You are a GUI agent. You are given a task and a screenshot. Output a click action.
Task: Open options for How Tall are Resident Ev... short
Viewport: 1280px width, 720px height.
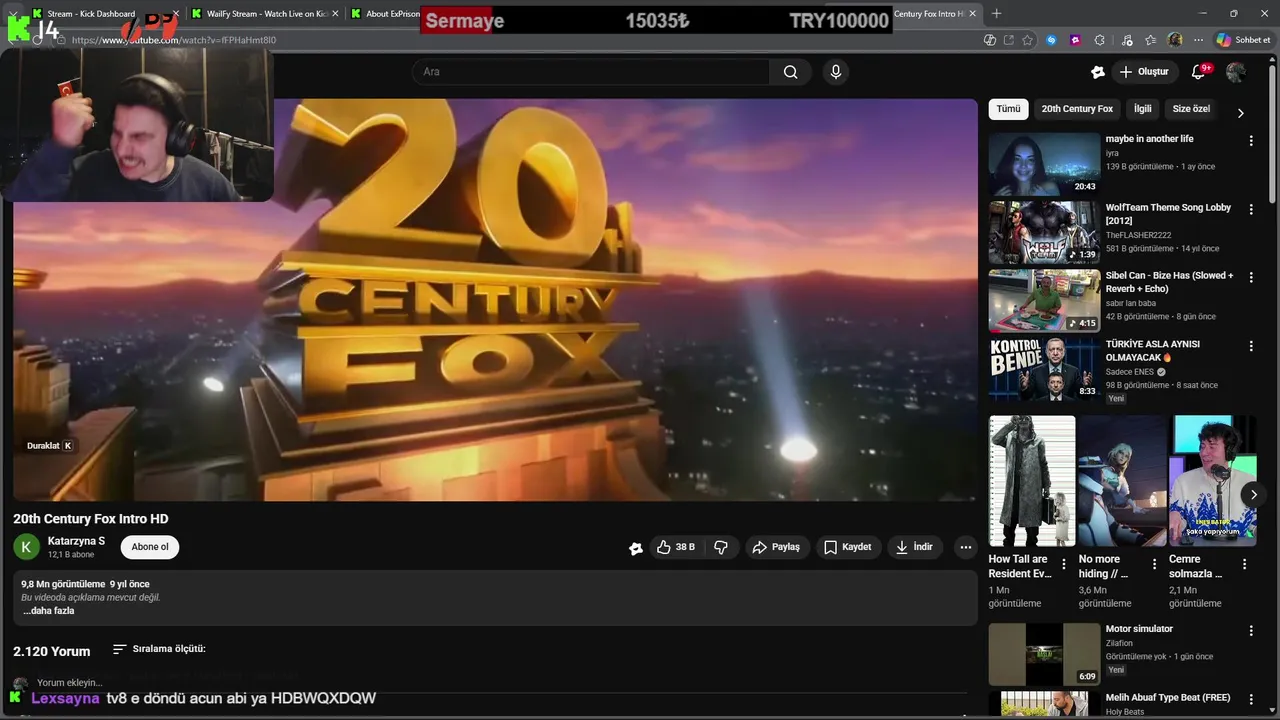click(x=1064, y=564)
